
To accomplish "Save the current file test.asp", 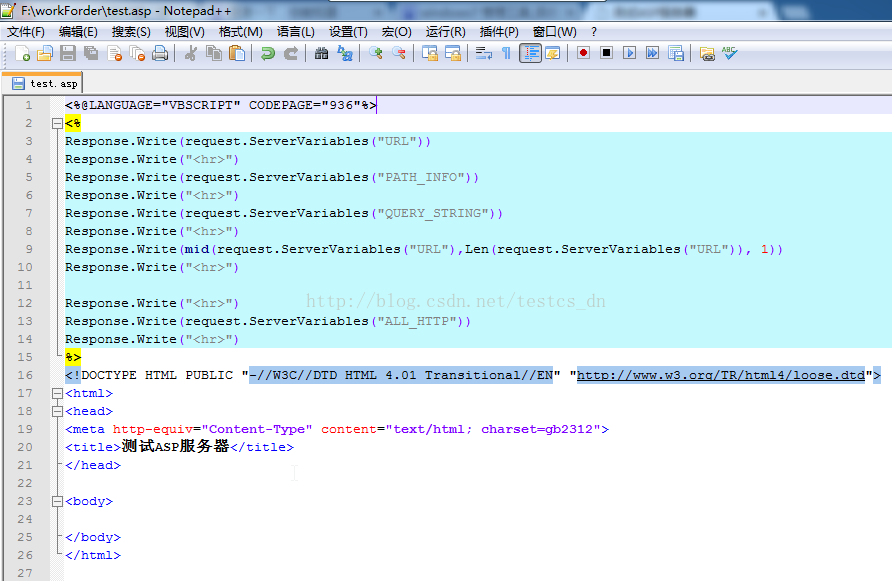I will point(68,53).
